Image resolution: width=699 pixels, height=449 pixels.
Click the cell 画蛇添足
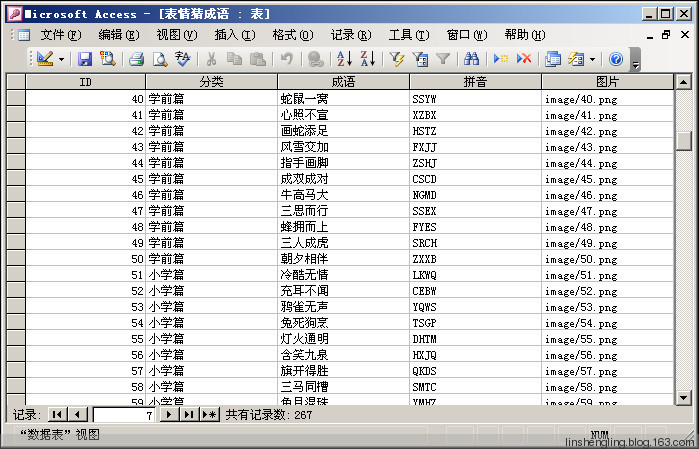[x=343, y=131]
